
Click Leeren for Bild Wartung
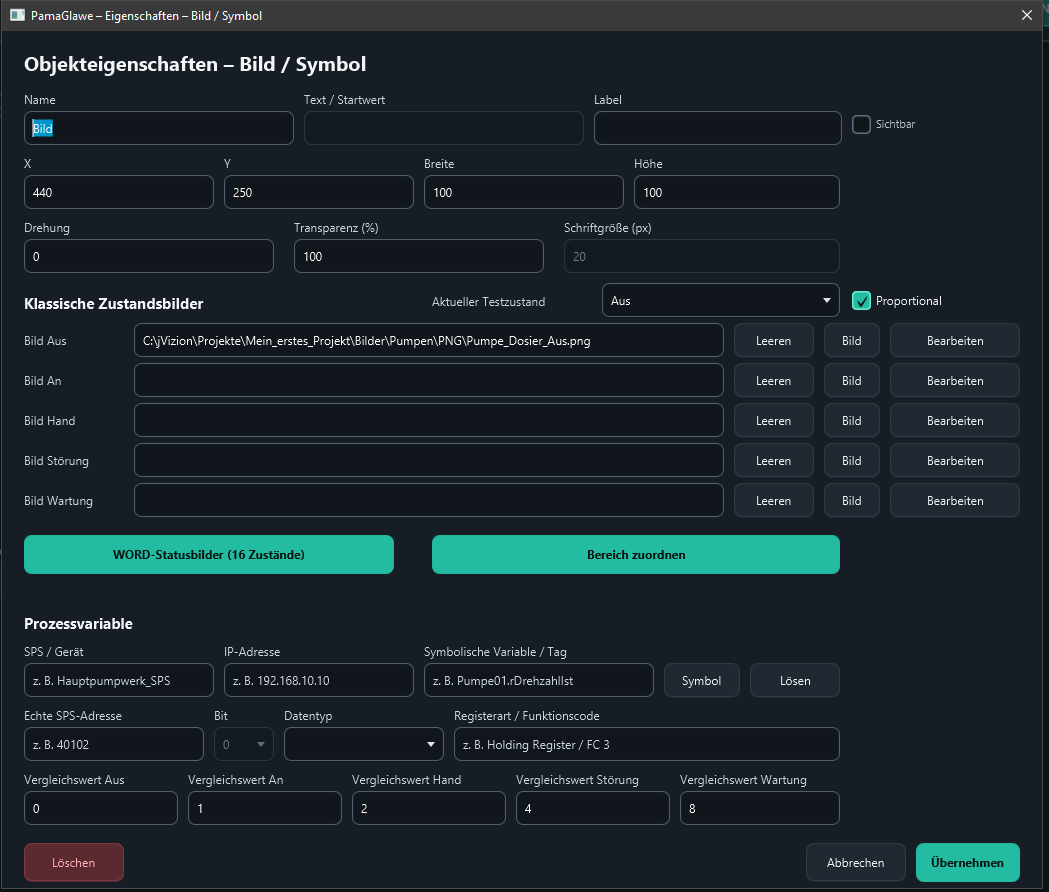tap(773, 501)
